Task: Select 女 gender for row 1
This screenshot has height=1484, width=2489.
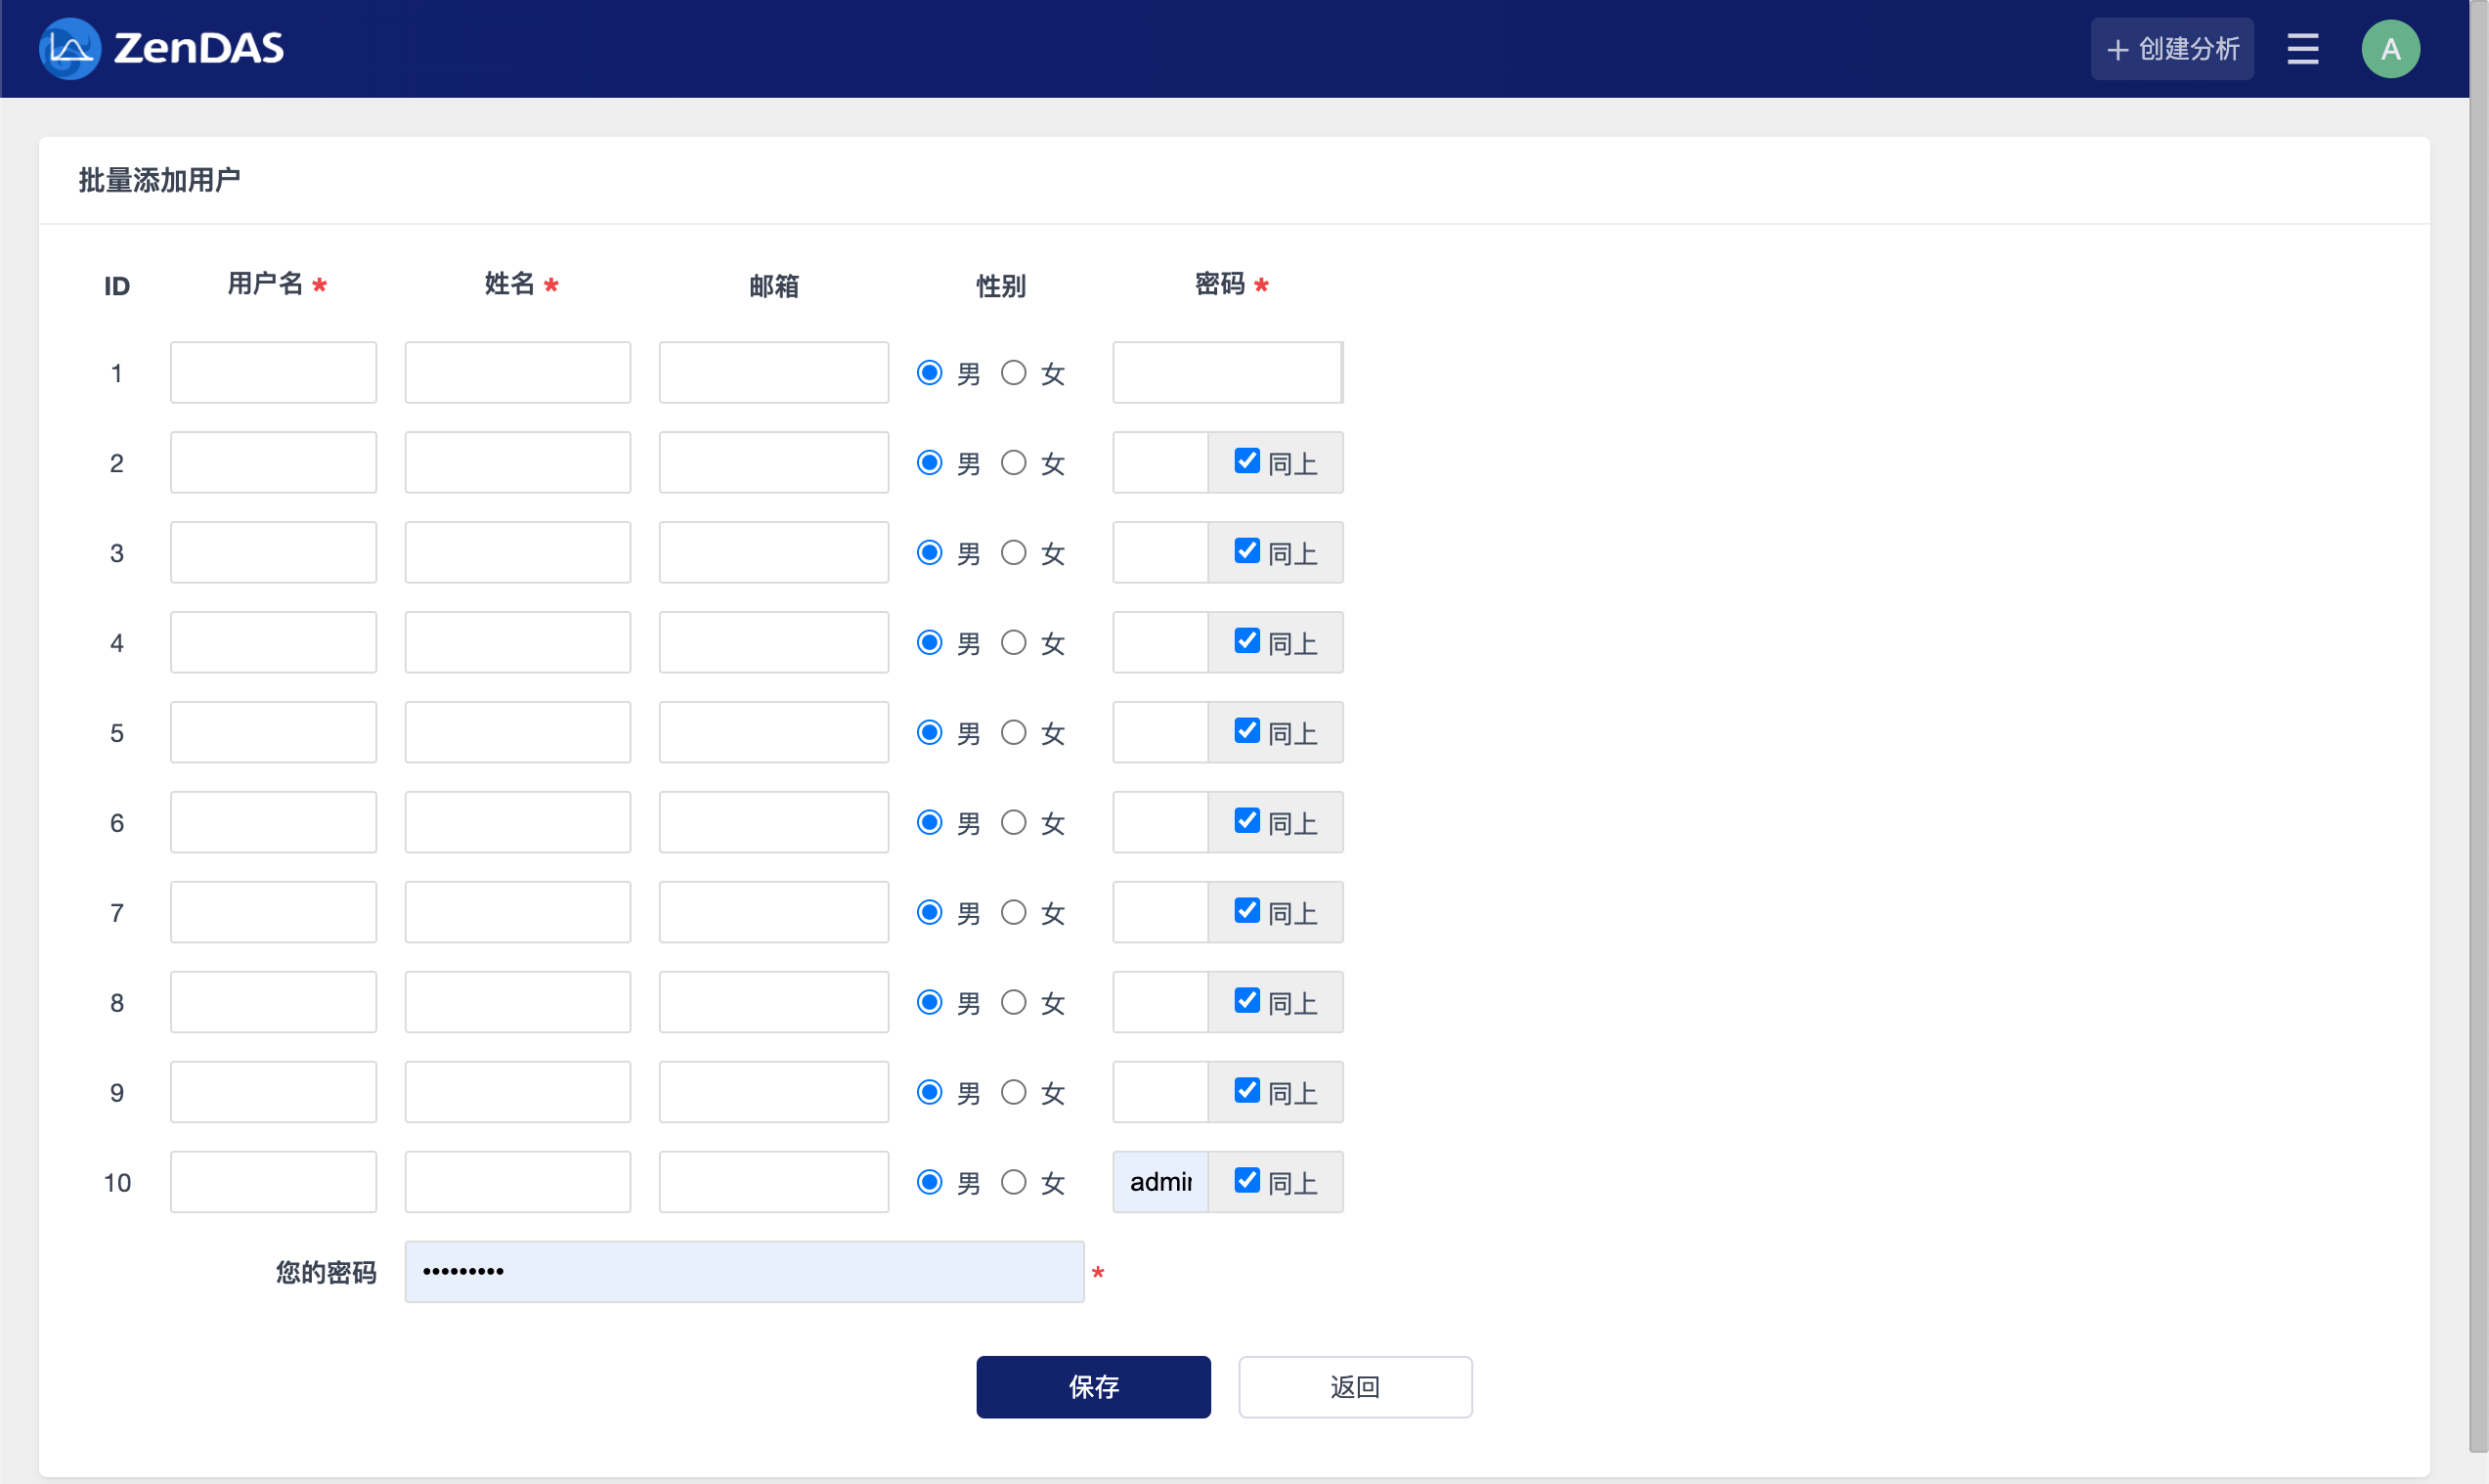Action: point(1014,373)
